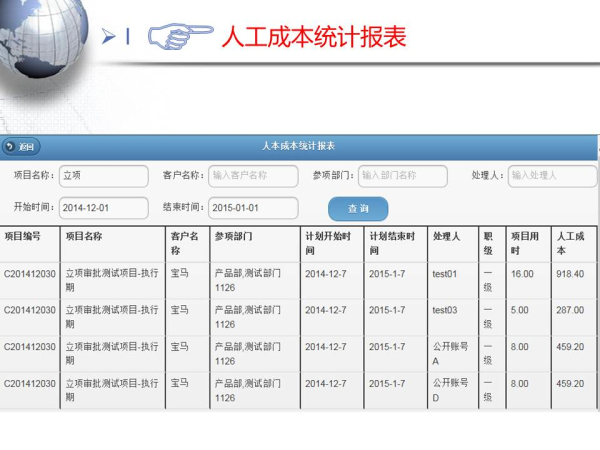600x450 pixels.
Task: Focus the 处理人 input field
Action: pos(553,176)
